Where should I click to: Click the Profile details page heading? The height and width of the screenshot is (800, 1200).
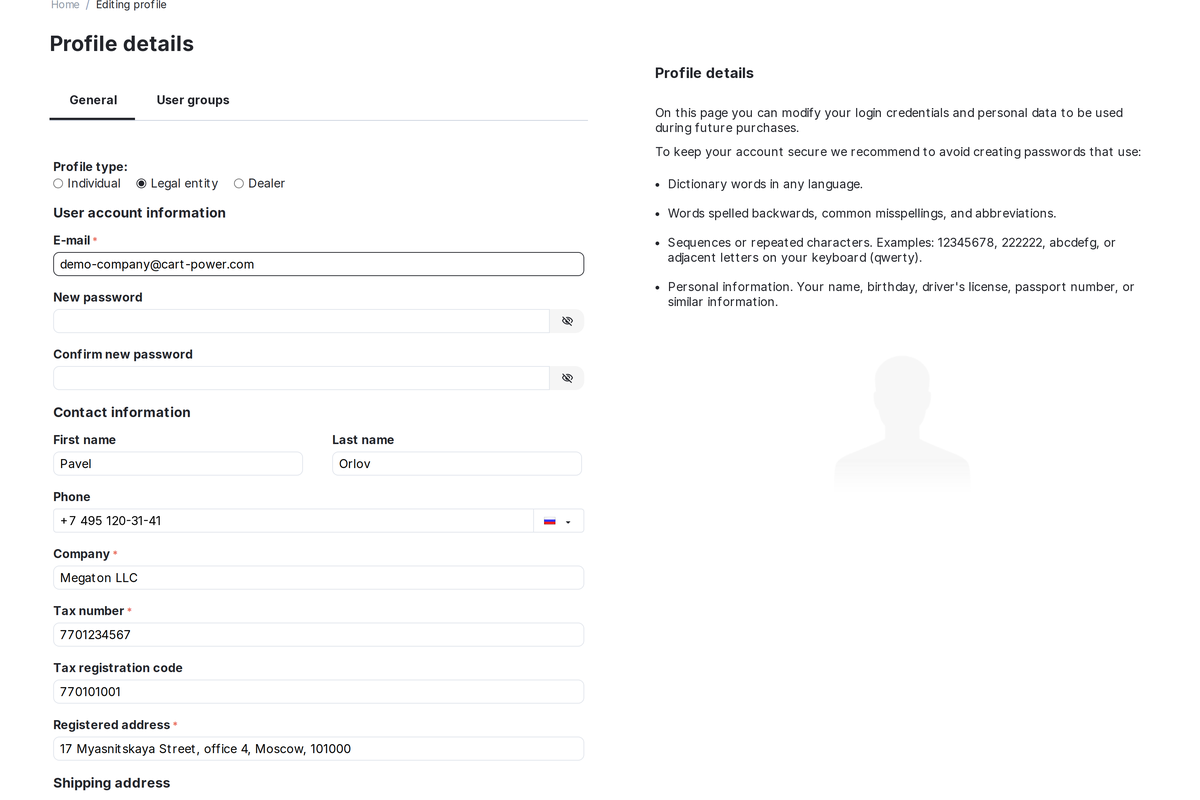[x=122, y=44]
